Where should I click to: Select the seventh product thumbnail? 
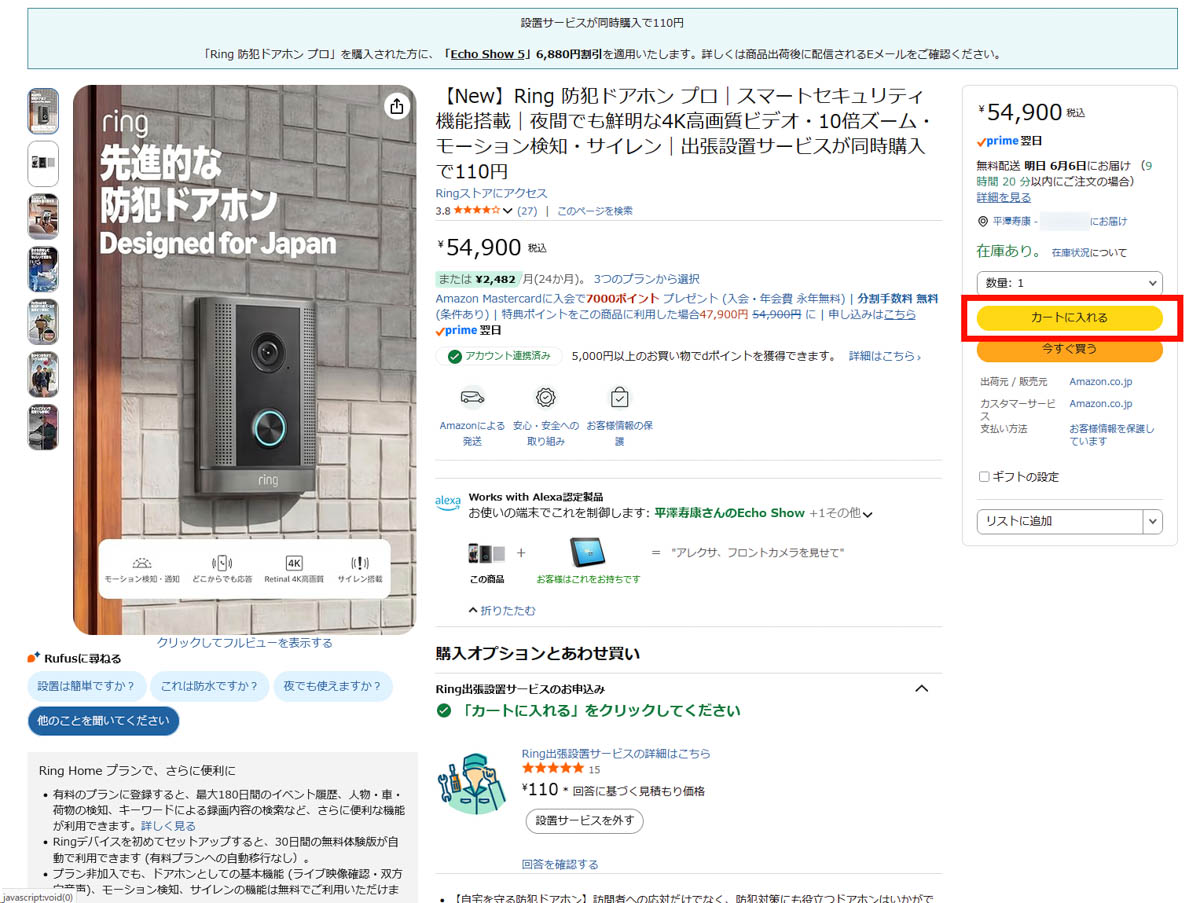pos(43,427)
